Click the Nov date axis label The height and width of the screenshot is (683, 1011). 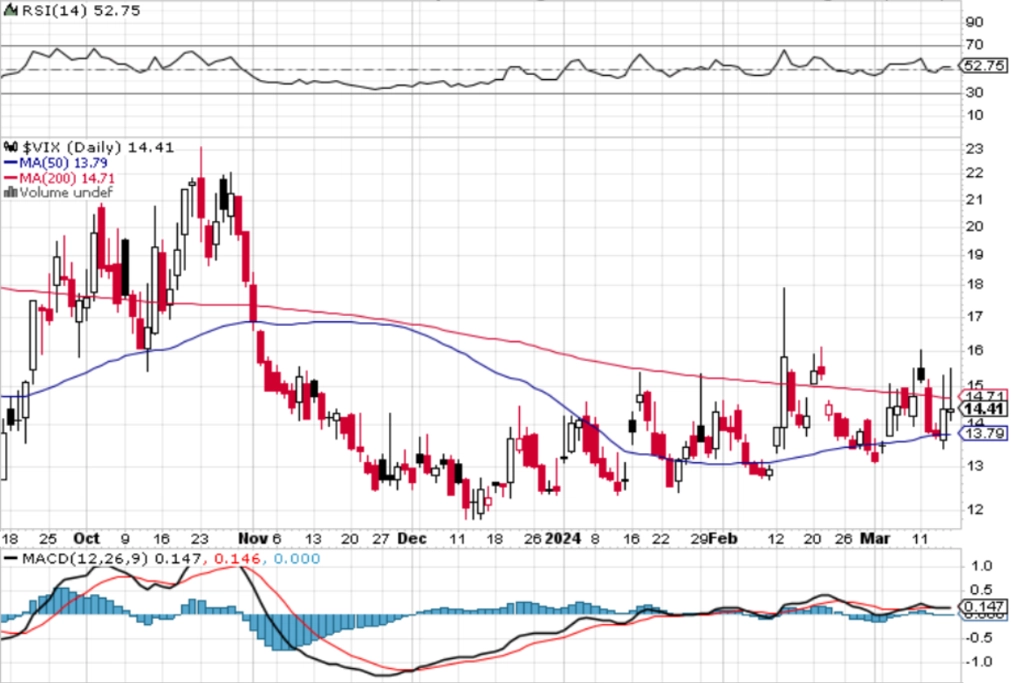[x=252, y=539]
